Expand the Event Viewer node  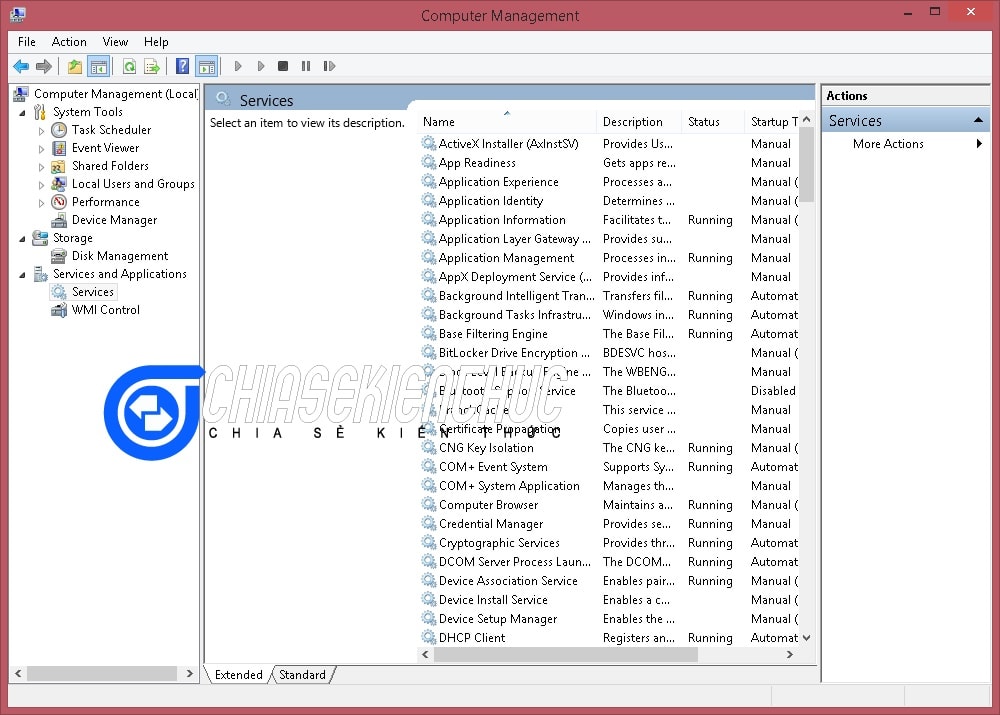tap(41, 149)
